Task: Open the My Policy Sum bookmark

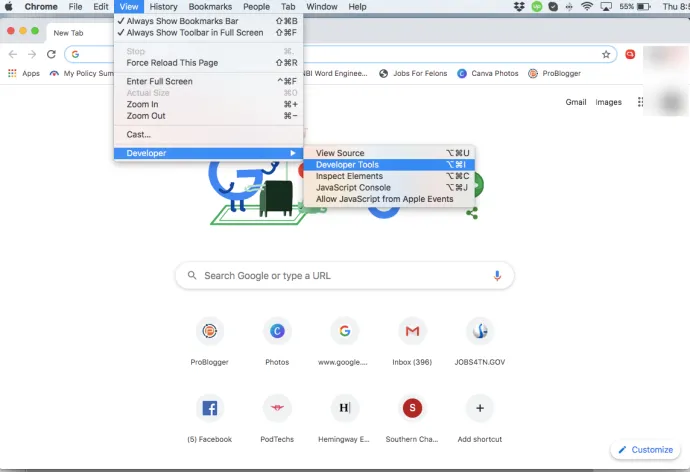Action: tap(81, 73)
